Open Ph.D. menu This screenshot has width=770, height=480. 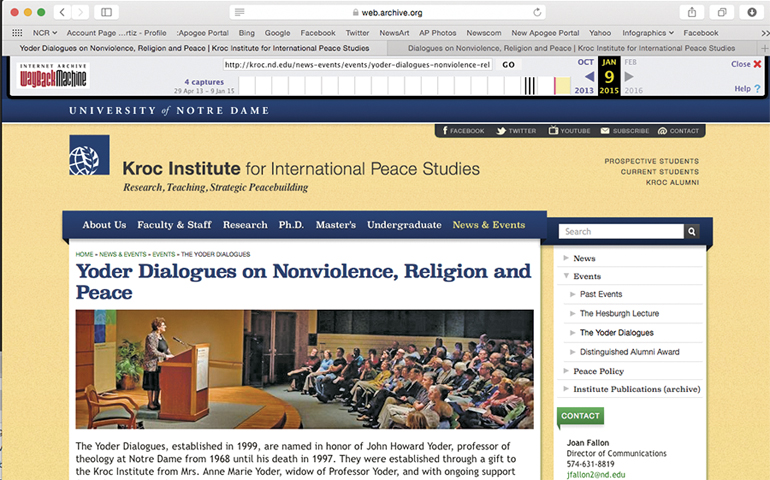(291, 225)
